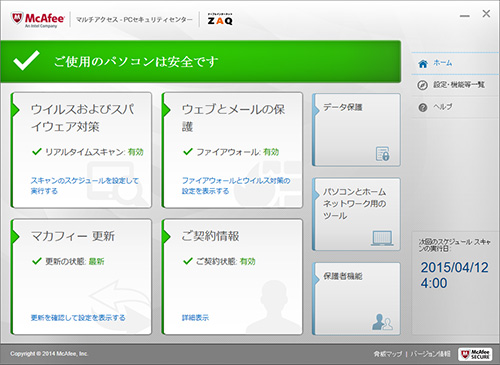Open the 詳細表示 link
The width and height of the screenshot is (500, 365).
click(x=195, y=318)
